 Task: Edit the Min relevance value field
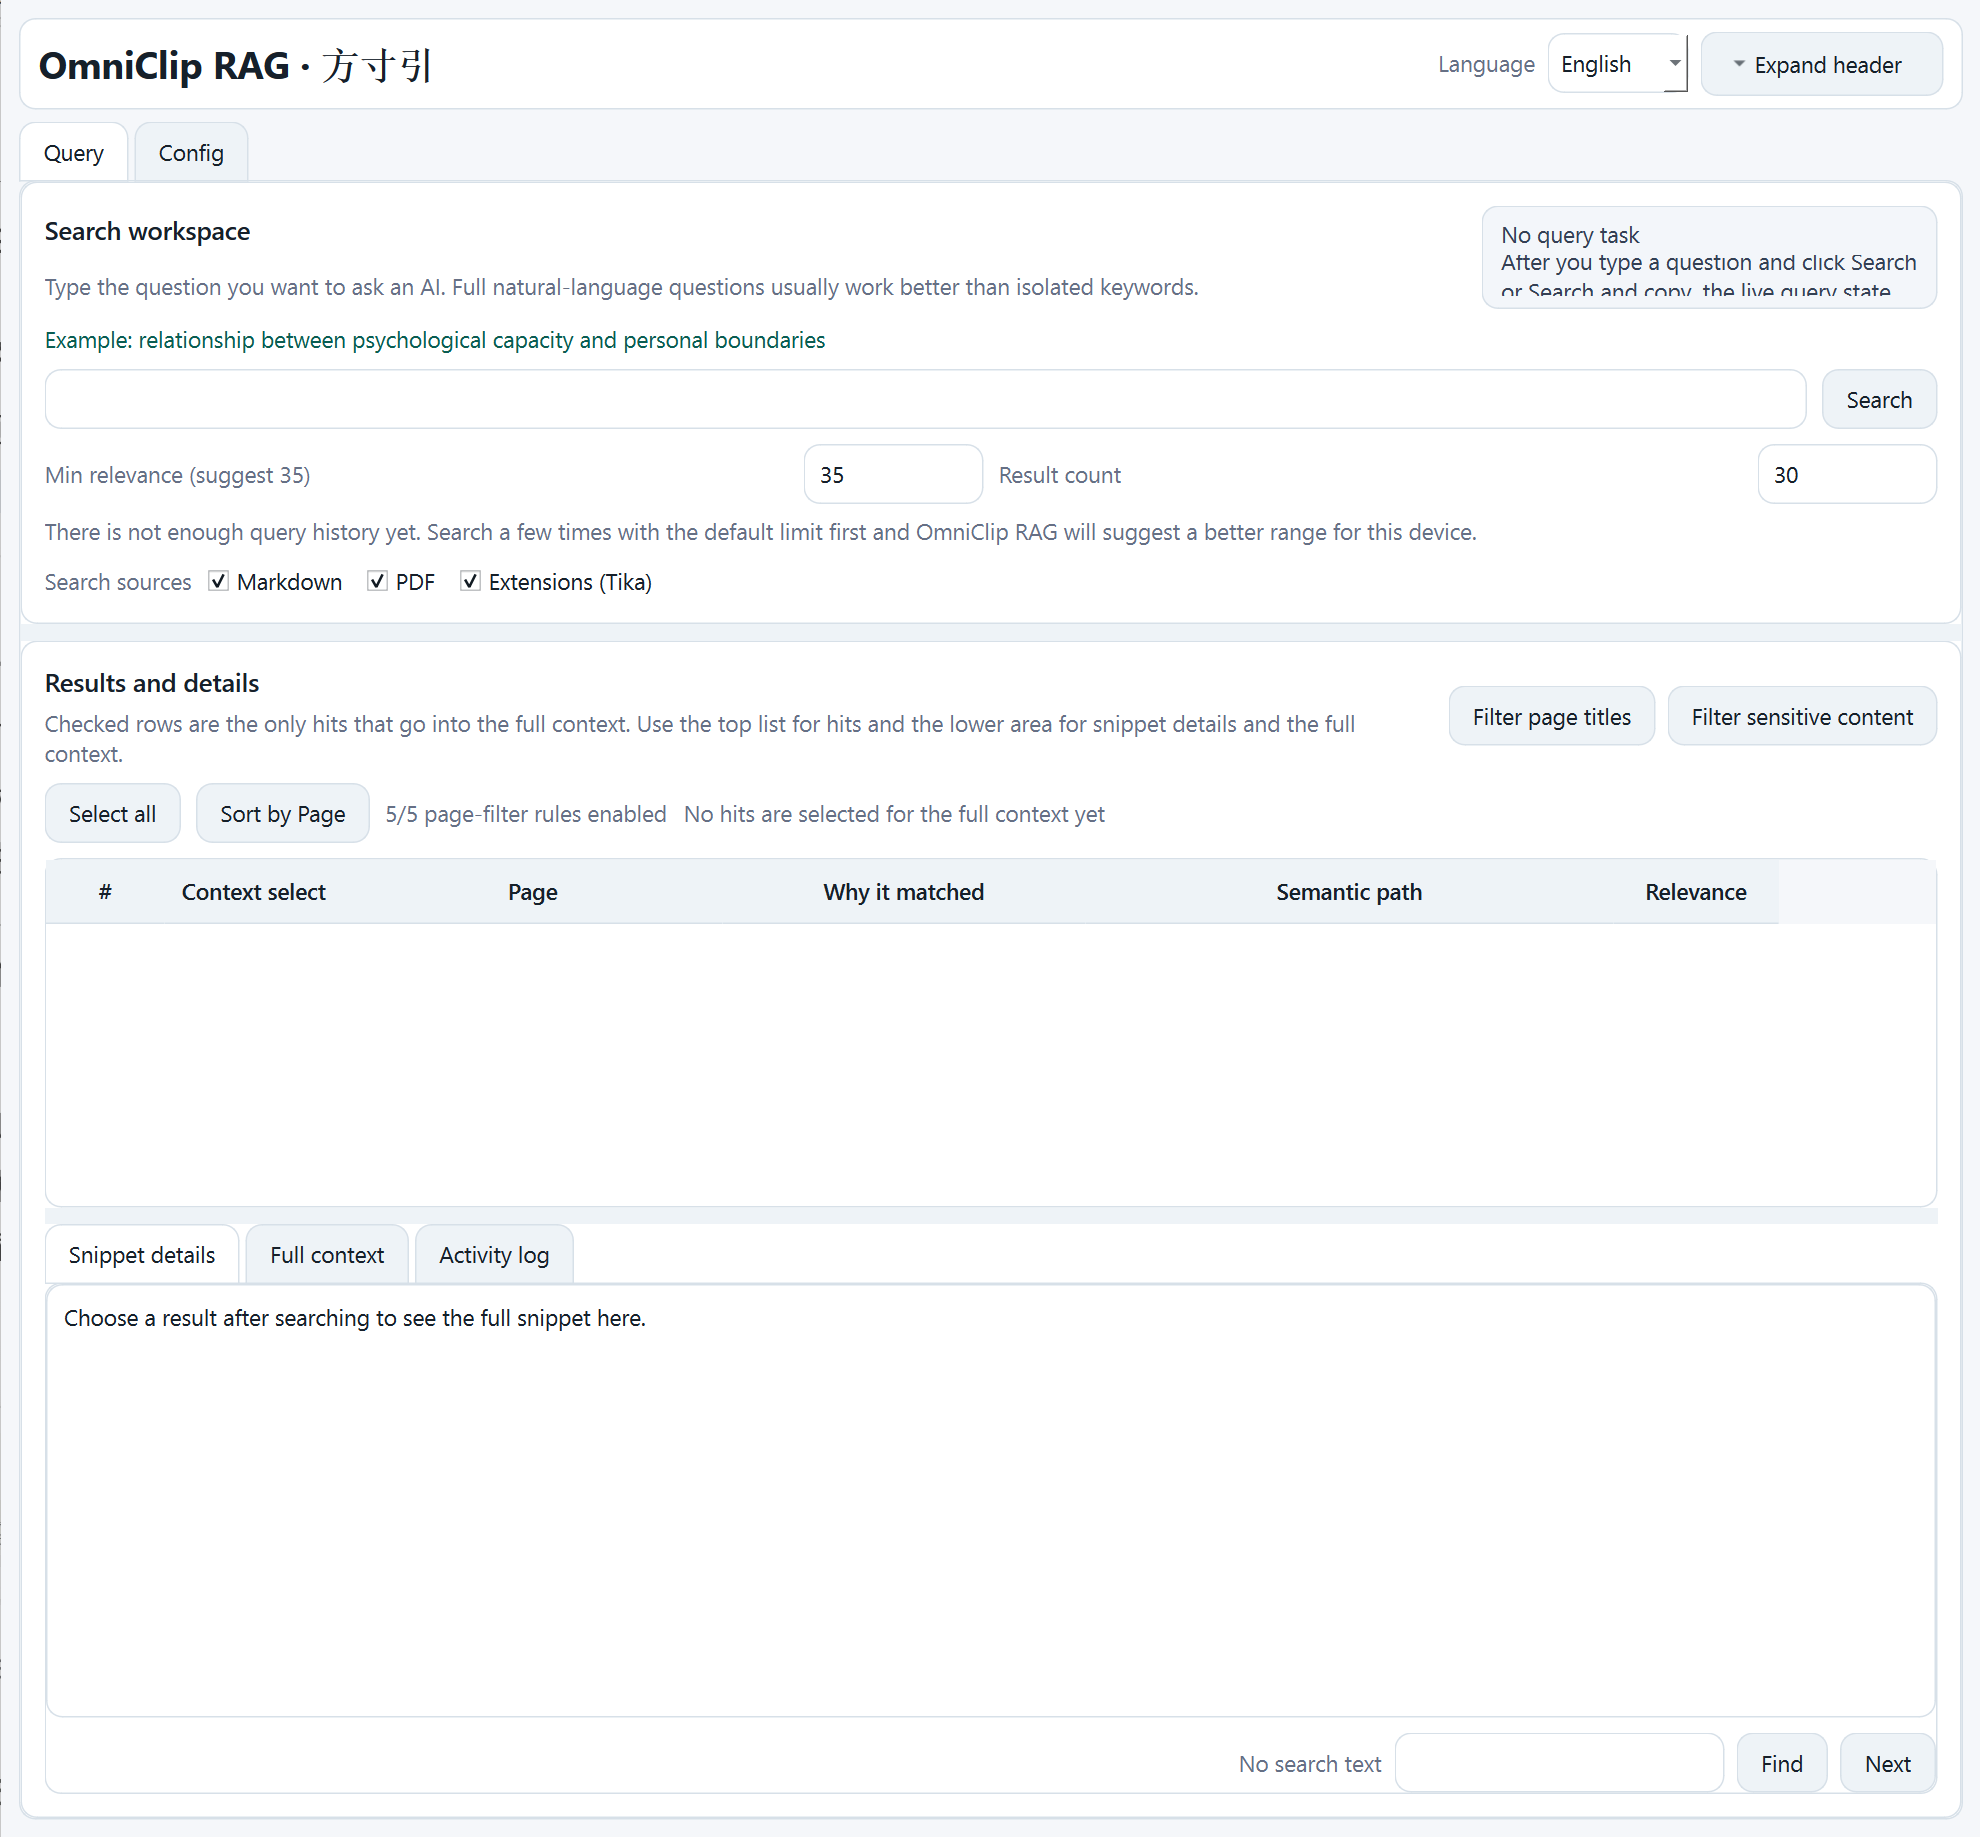pyautogui.click(x=892, y=475)
